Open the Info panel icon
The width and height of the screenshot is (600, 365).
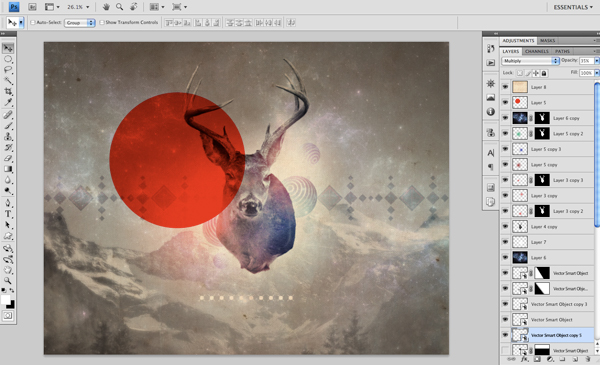(491, 112)
